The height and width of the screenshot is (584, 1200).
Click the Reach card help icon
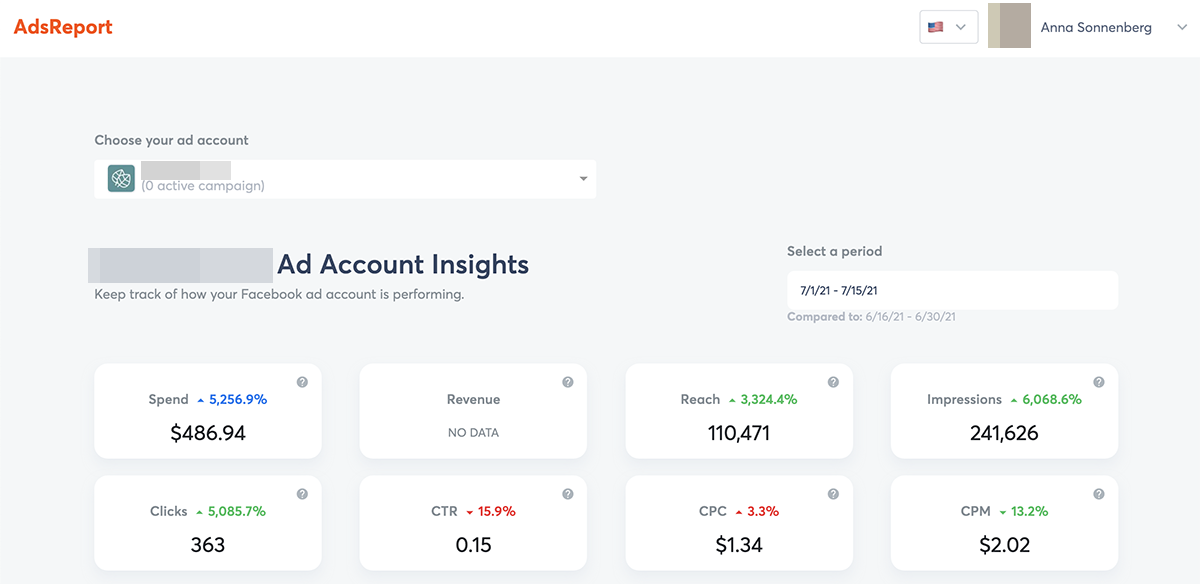pos(833,382)
